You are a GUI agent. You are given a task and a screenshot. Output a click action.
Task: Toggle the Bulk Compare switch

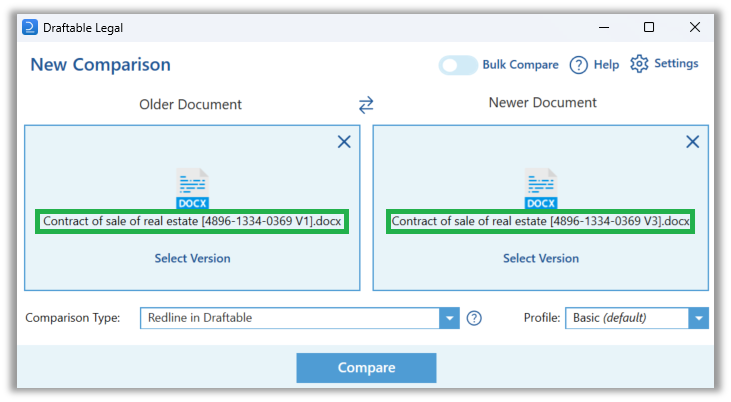pyautogui.click(x=458, y=65)
